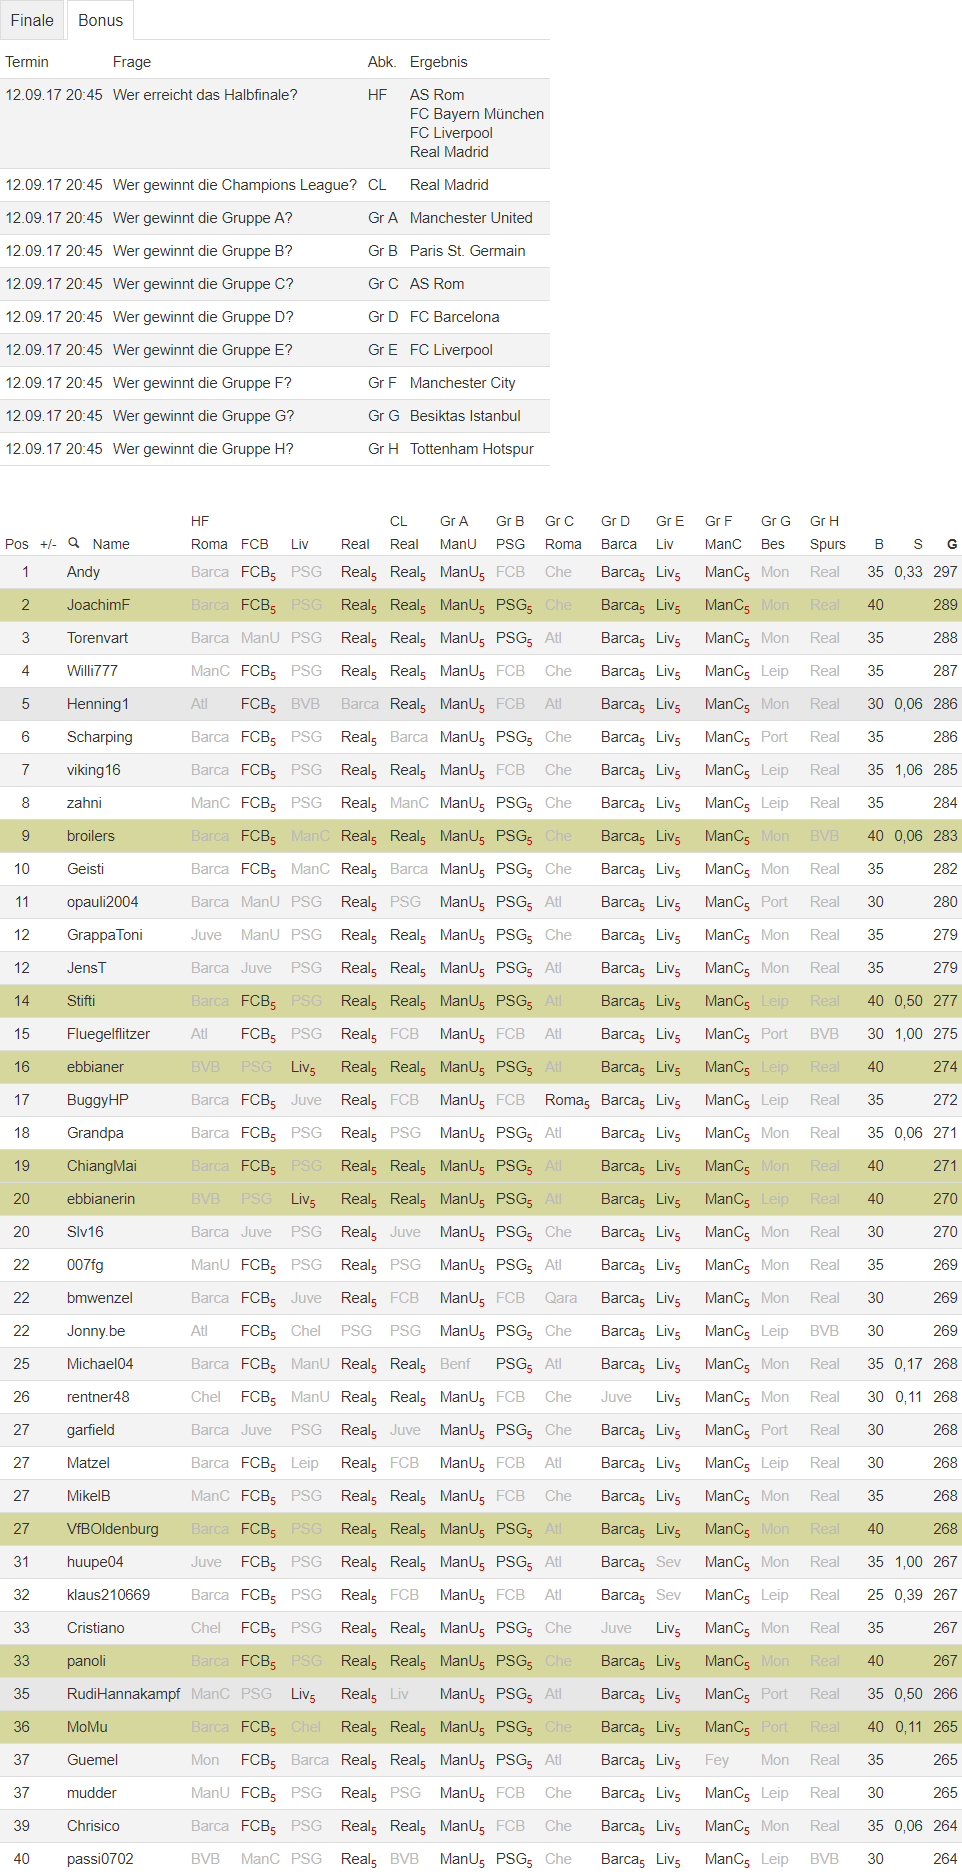Select player Torenvart in the ranking

[x=97, y=638]
